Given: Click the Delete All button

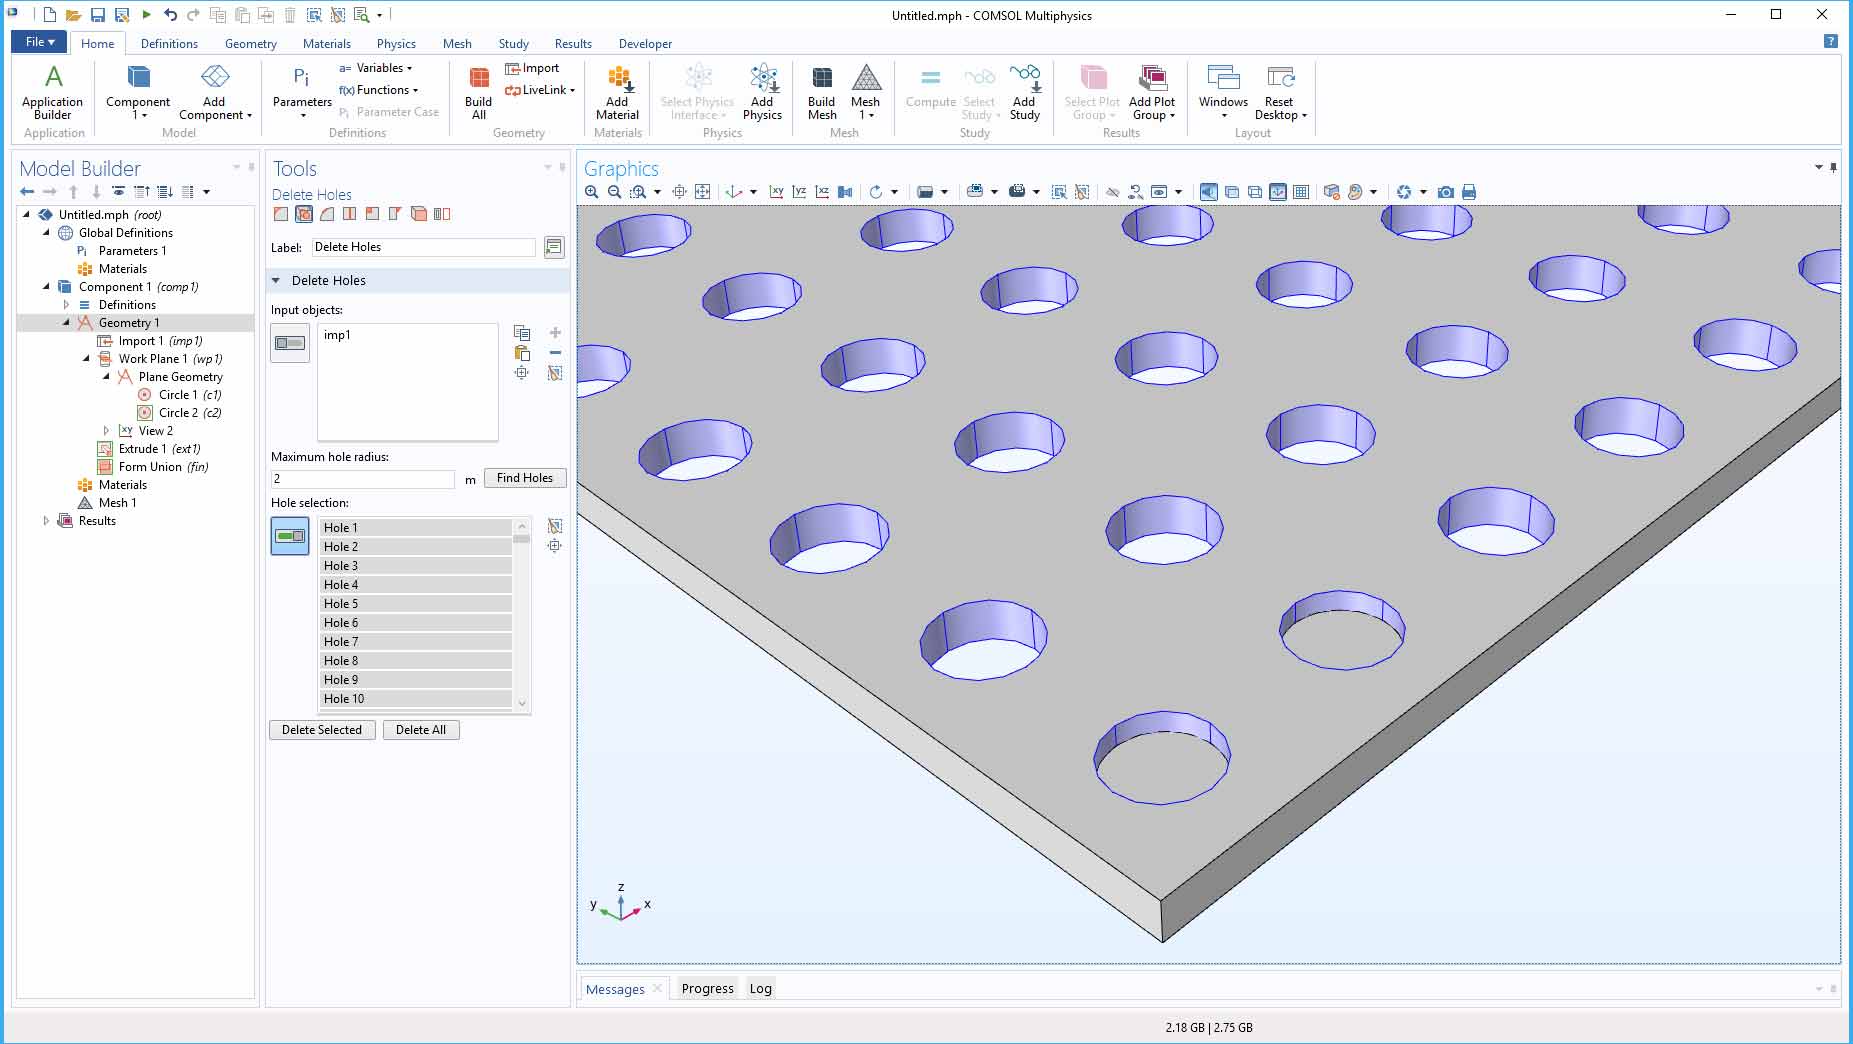Looking at the screenshot, I should (x=420, y=729).
